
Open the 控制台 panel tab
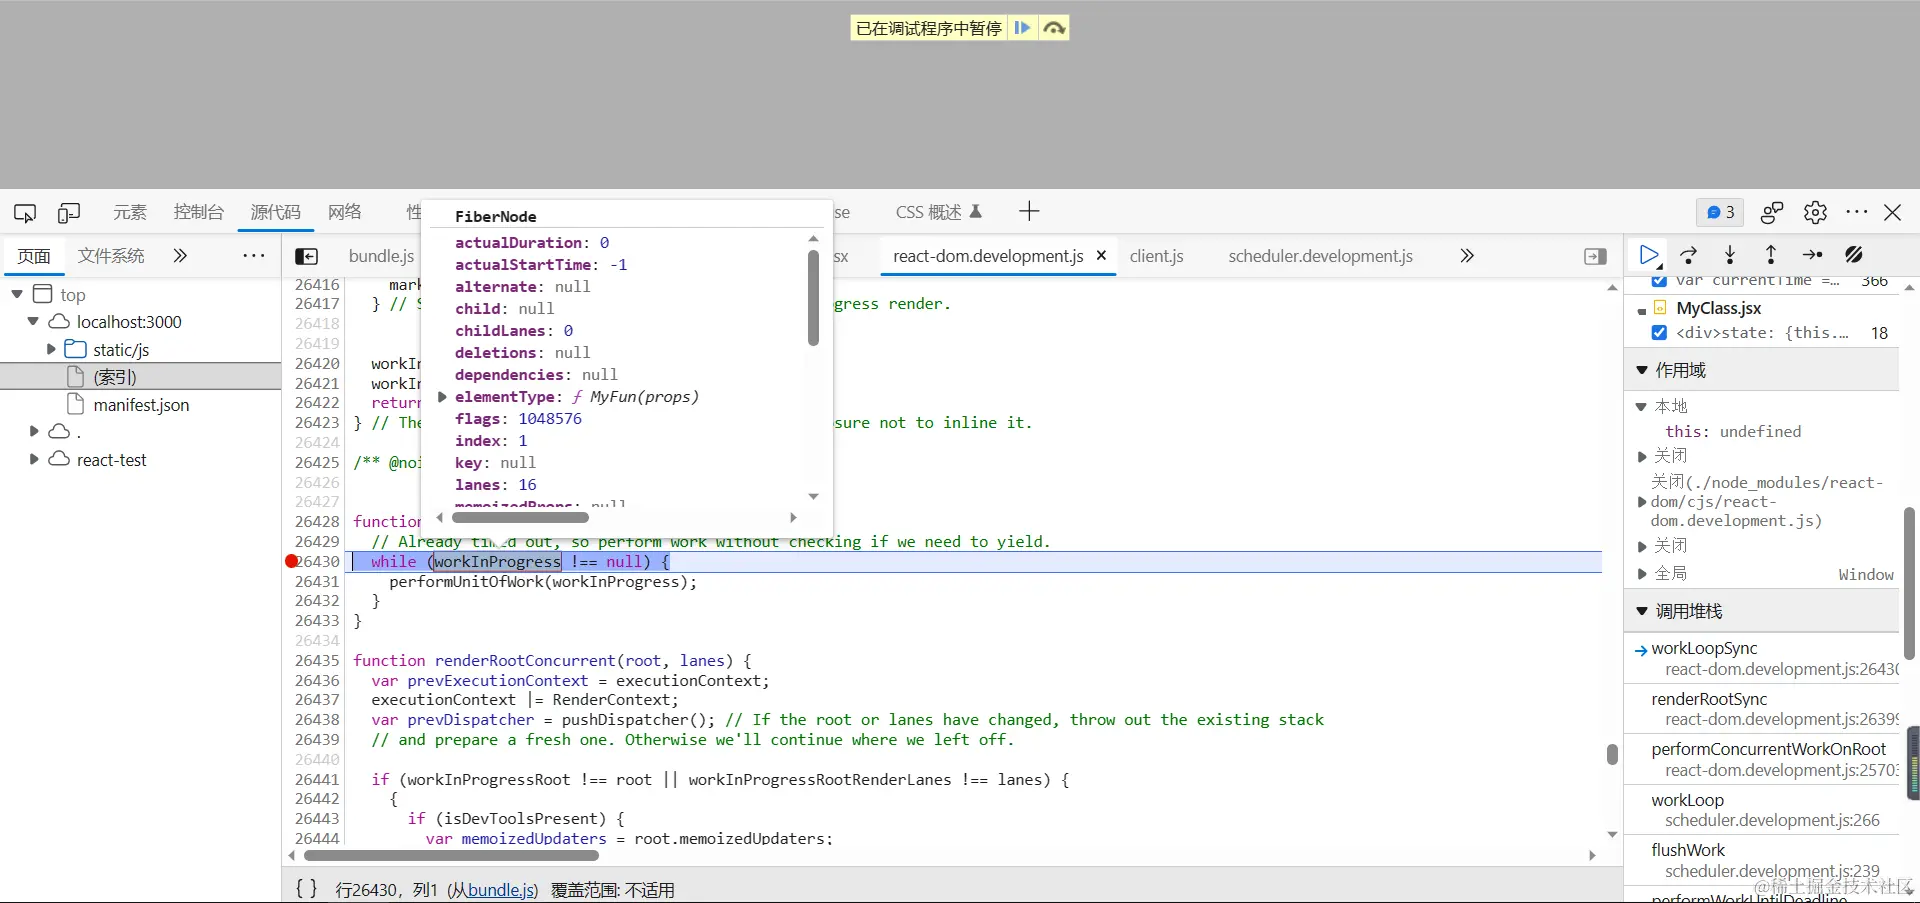tap(199, 212)
